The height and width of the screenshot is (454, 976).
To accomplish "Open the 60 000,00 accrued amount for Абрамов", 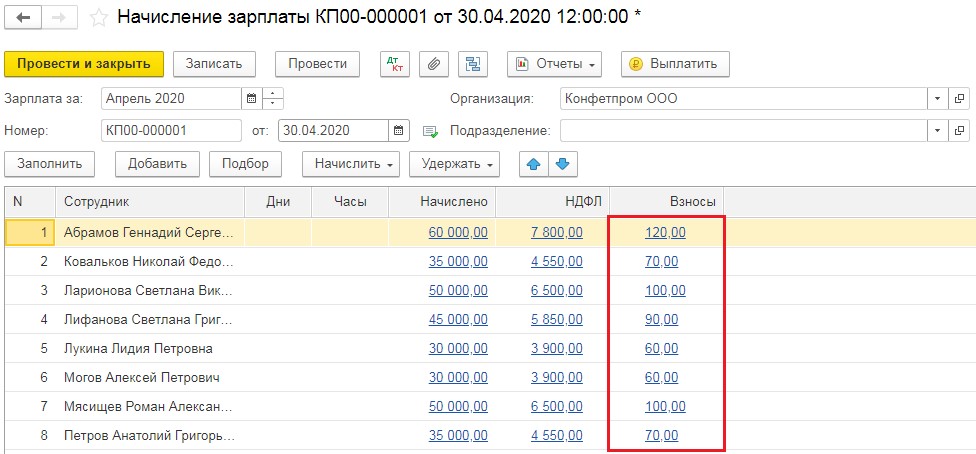I will (458, 232).
